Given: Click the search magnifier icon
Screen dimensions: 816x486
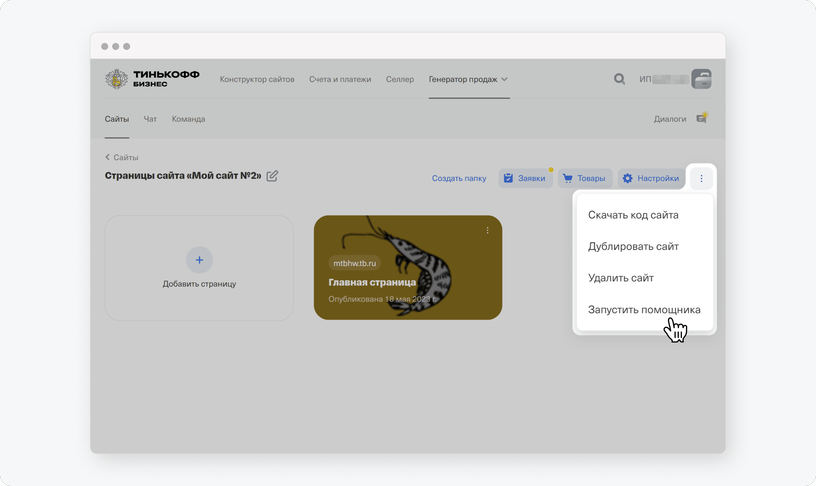Looking at the screenshot, I should click(619, 79).
